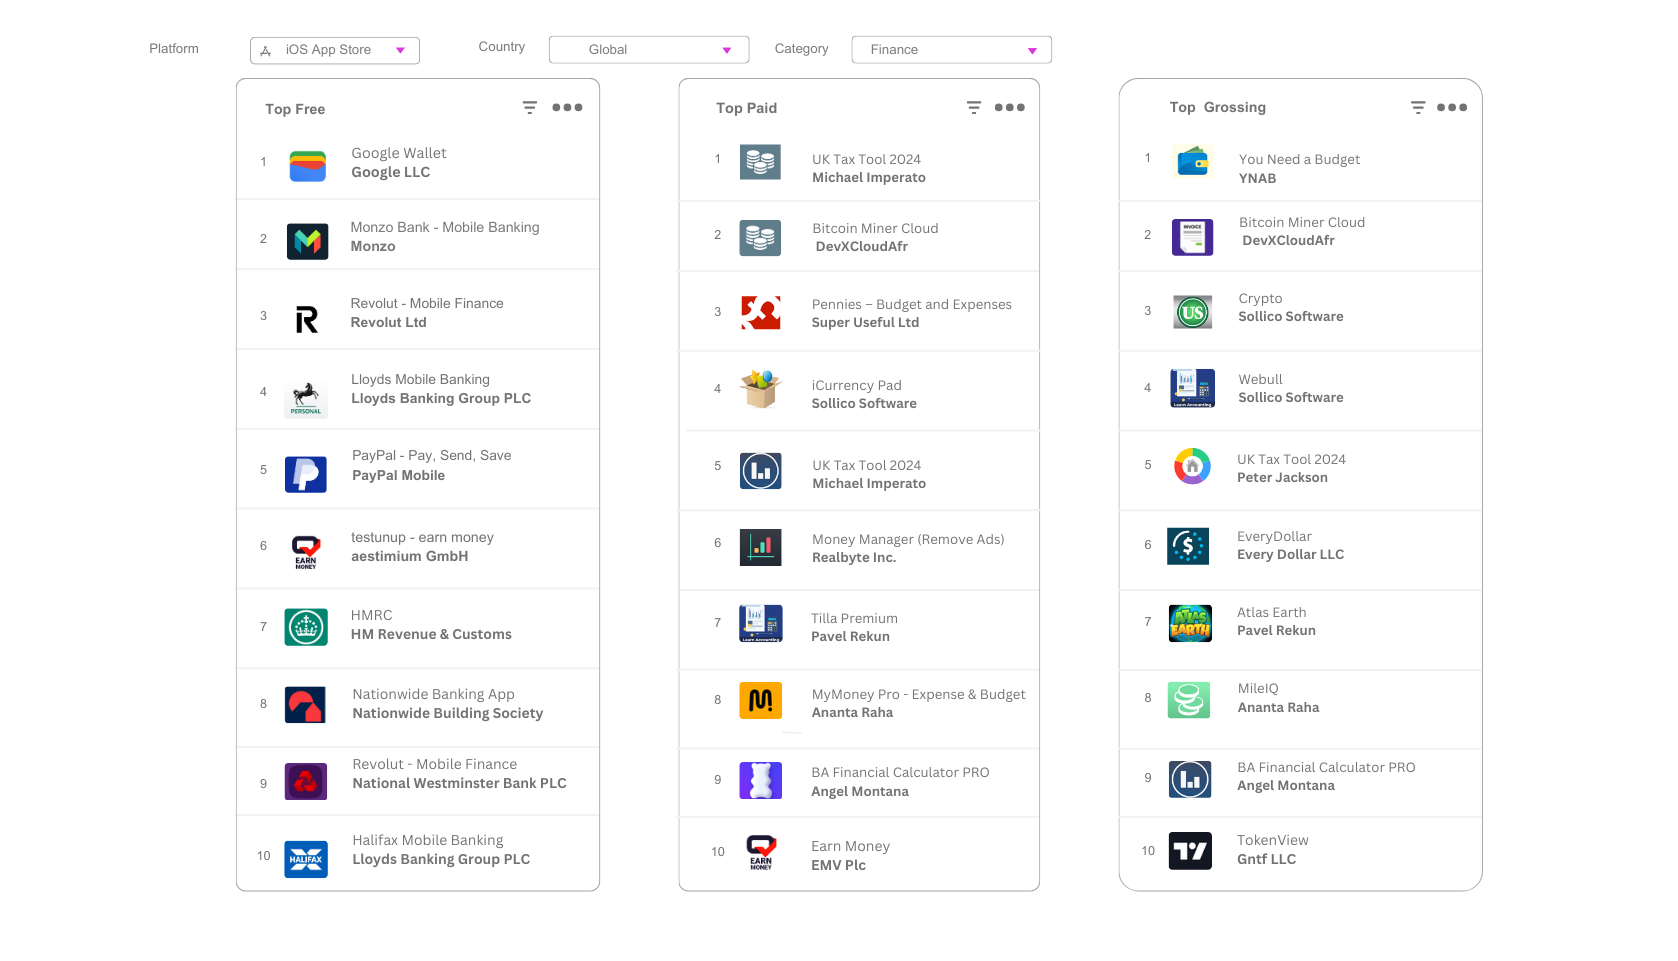Open the three-dot menu in the Top Paid panel
This screenshot has width=1678, height=961.
pos(1009,107)
